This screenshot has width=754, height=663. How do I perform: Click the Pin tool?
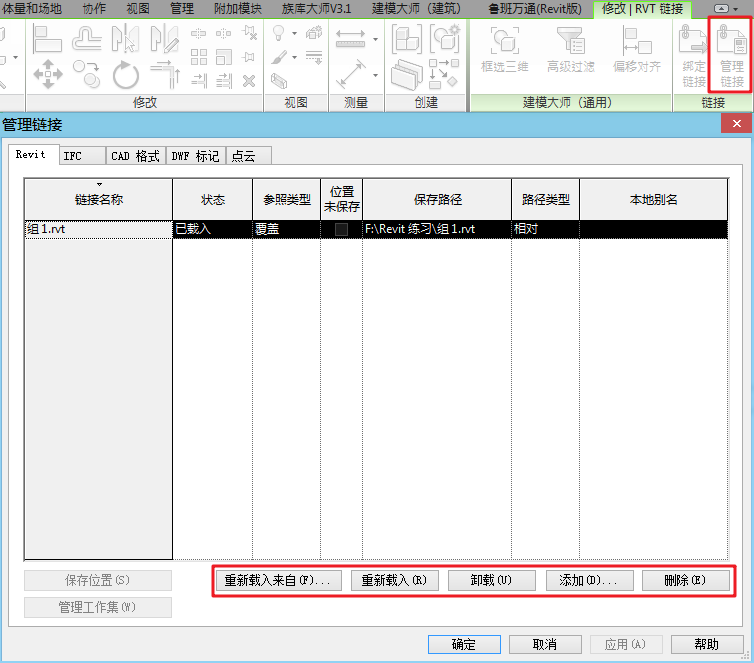click(249, 57)
